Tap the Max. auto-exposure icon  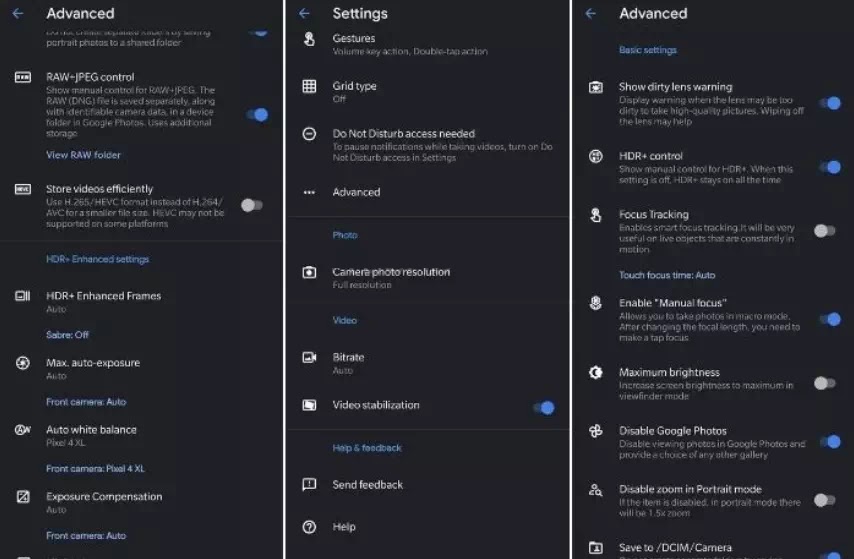tap(22, 363)
